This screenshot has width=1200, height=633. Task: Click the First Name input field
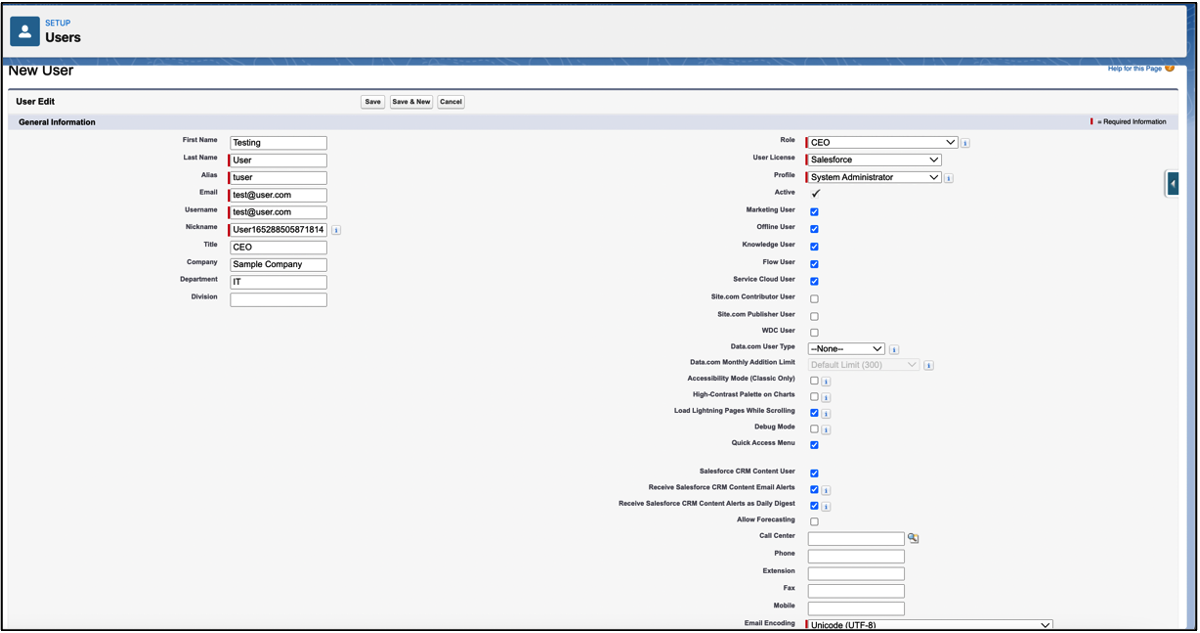pos(278,143)
